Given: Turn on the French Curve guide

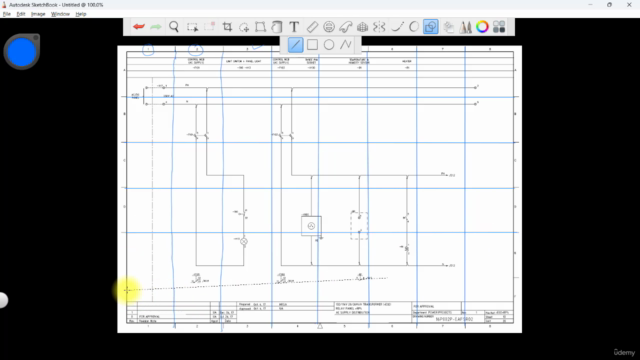Looking at the screenshot, I should [346, 27].
